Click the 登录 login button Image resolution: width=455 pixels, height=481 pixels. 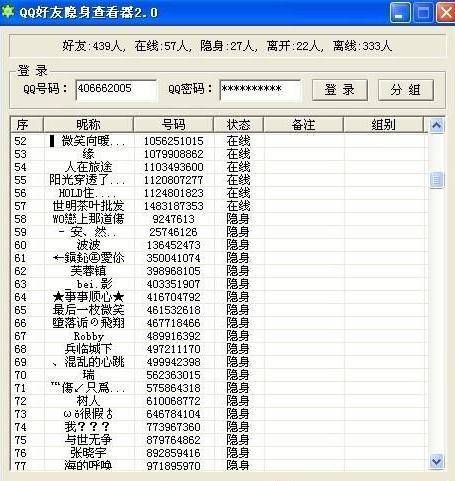340,90
